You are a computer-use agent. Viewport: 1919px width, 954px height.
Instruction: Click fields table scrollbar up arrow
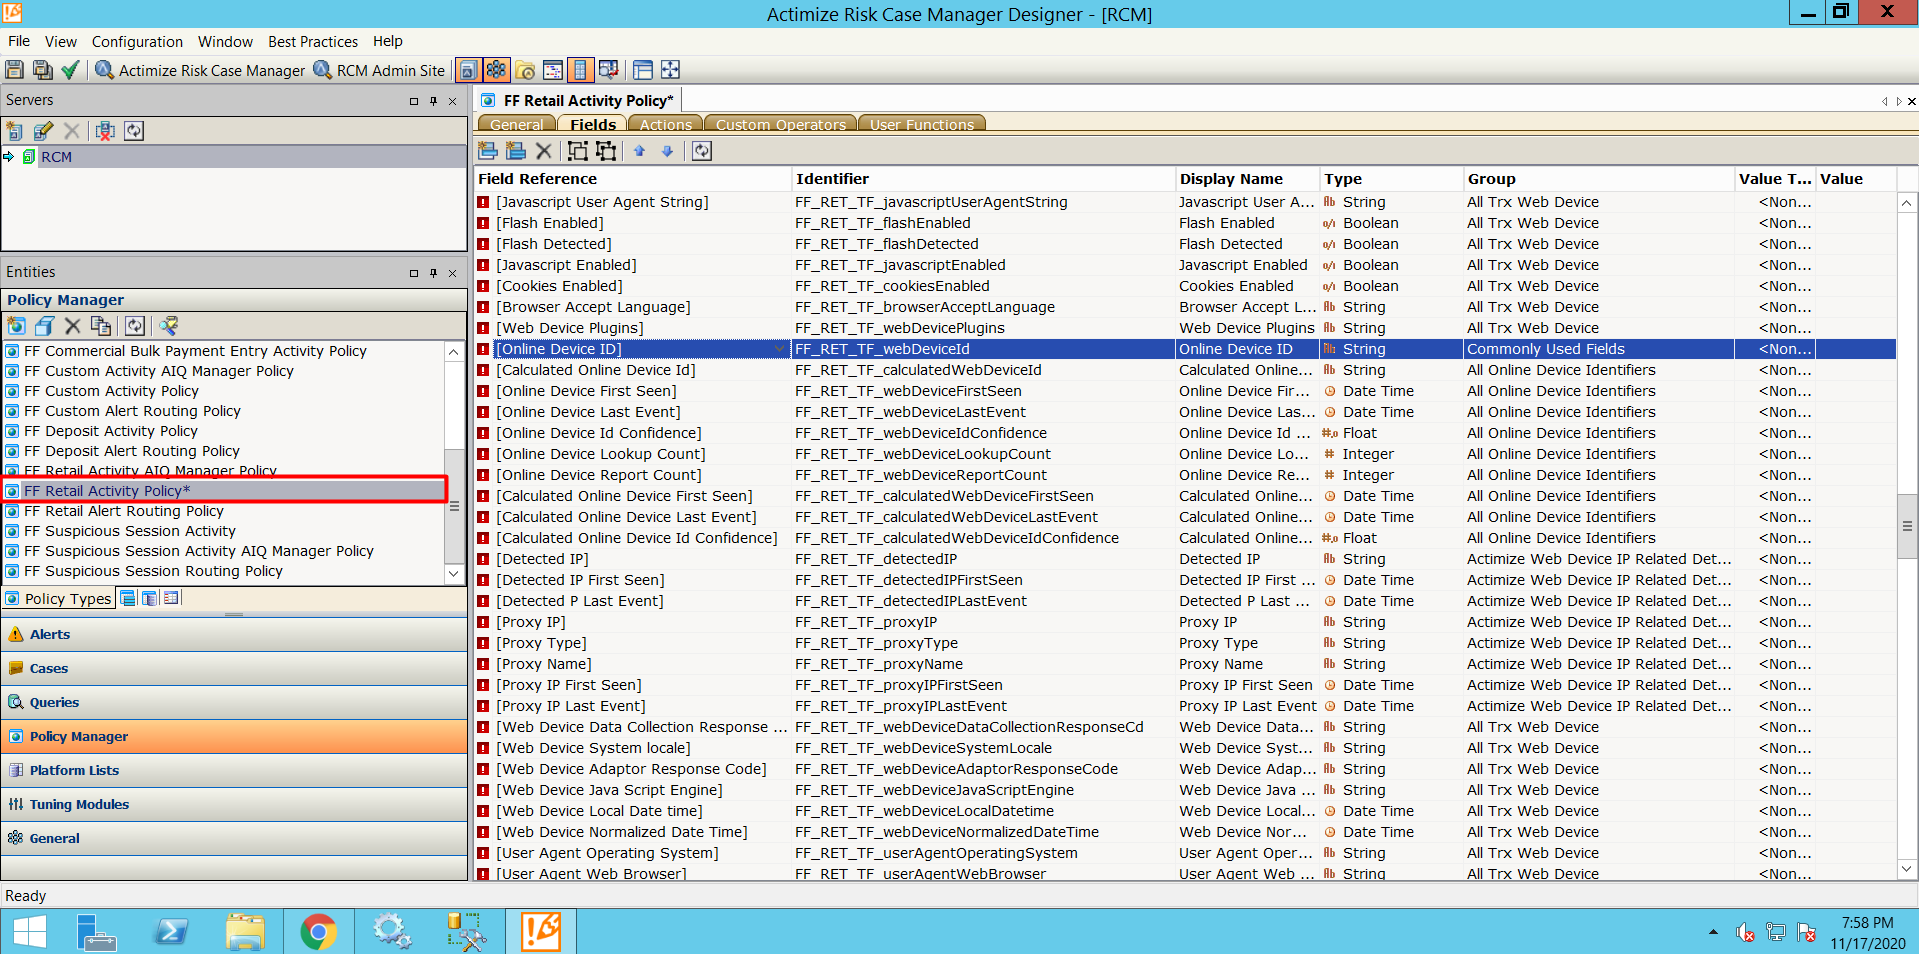pos(1907,203)
